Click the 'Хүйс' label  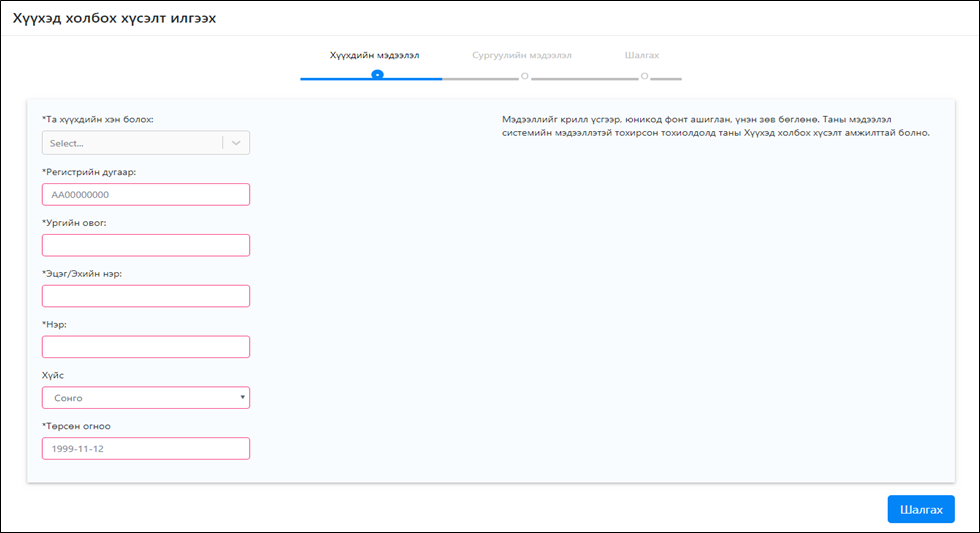[x=52, y=375]
